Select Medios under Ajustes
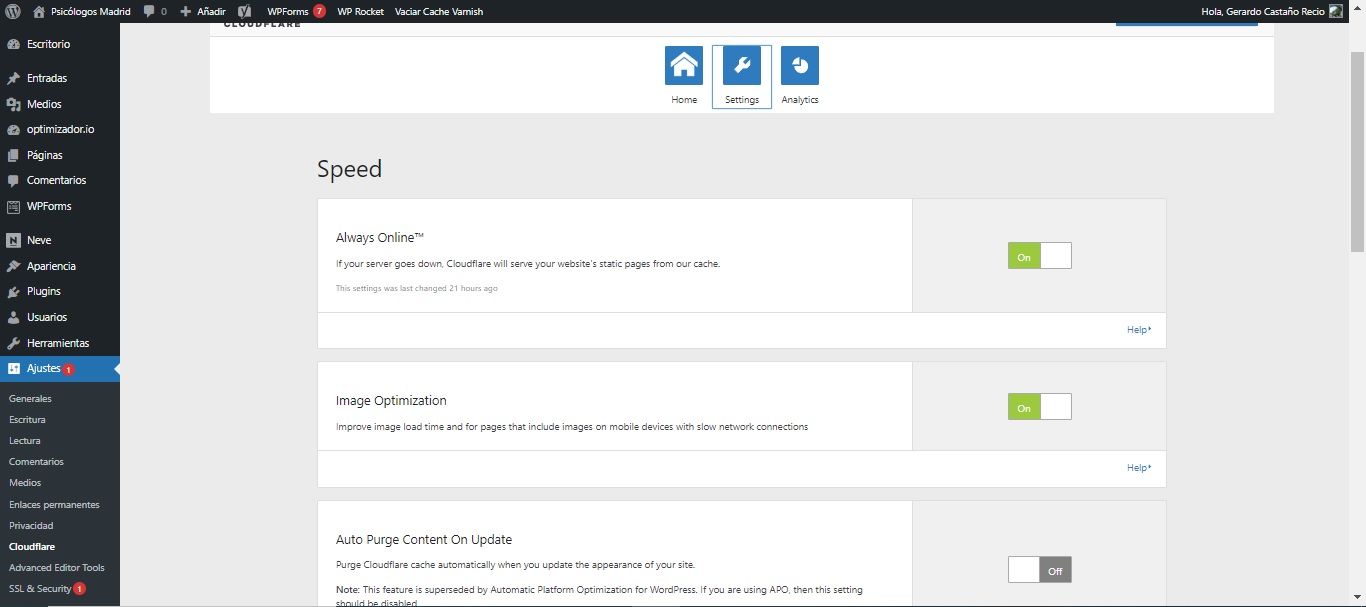The image size is (1366, 607). click(25, 483)
